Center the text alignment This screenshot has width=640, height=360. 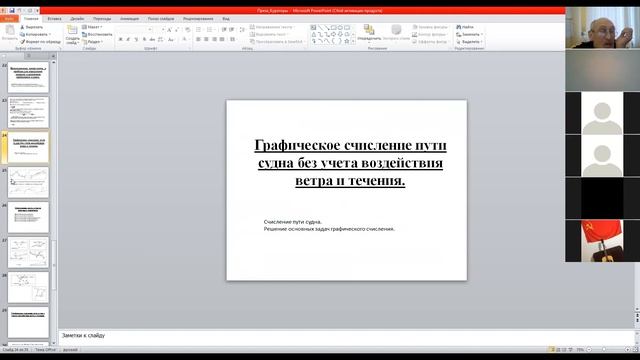coord(206,40)
